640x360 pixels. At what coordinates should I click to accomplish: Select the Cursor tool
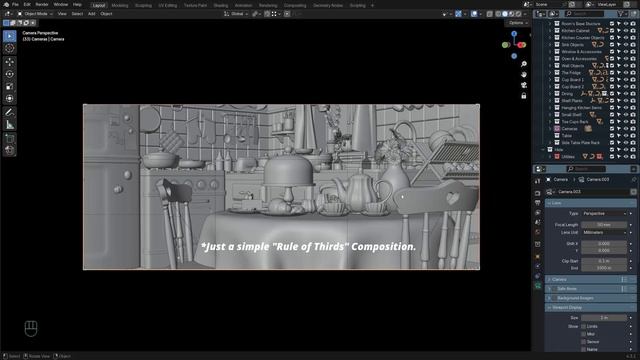tap(10, 48)
